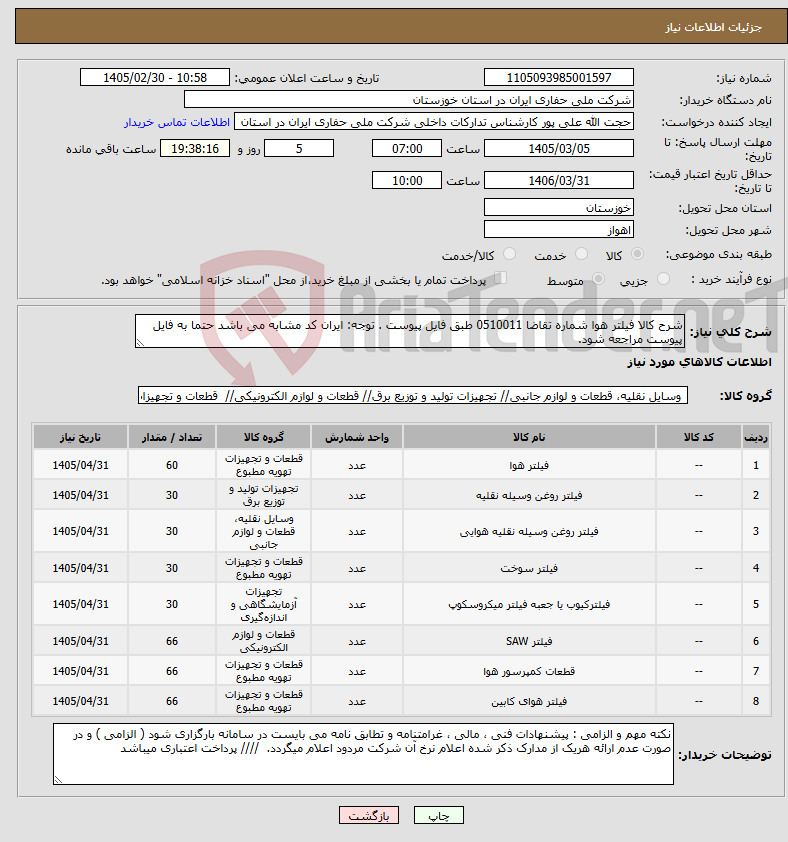This screenshot has width=788, height=842.
Task: Click the واحد شمارش column header
Action: (x=357, y=437)
